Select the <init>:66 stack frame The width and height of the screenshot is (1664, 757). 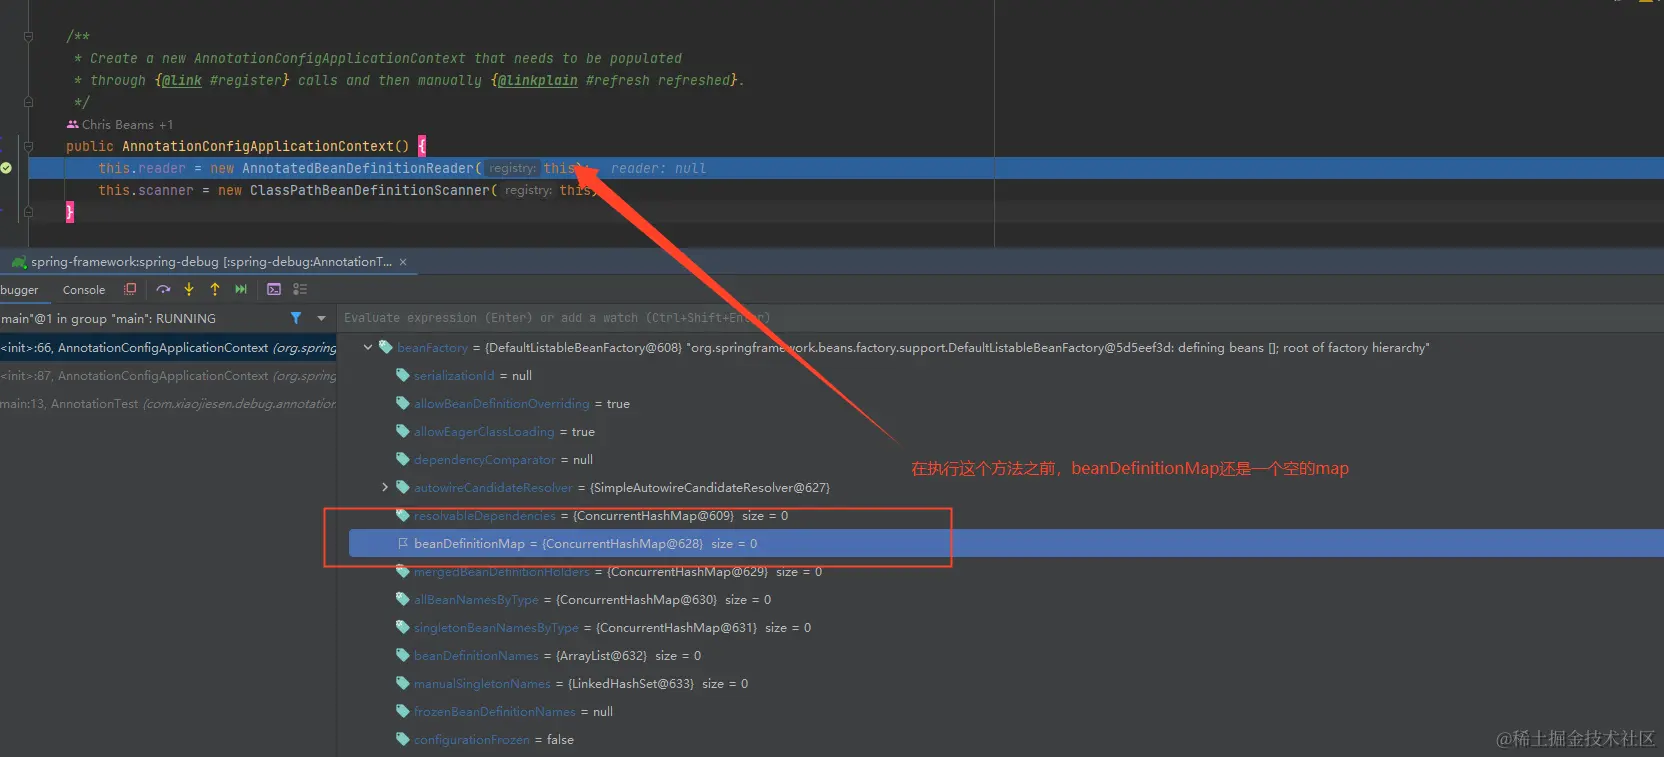click(x=168, y=348)
